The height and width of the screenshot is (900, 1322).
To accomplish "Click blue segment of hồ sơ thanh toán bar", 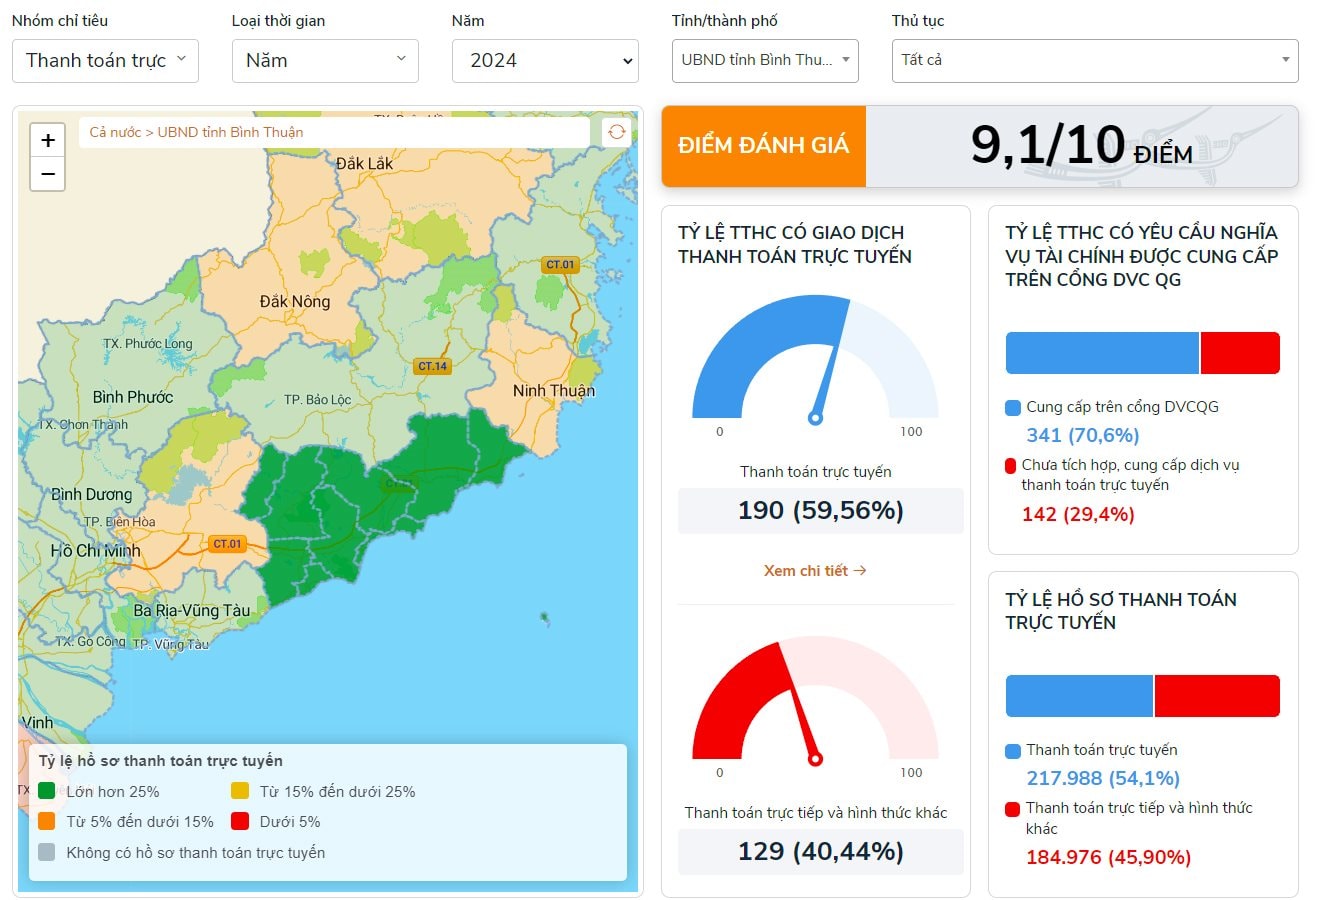I will click(1079, 696).
